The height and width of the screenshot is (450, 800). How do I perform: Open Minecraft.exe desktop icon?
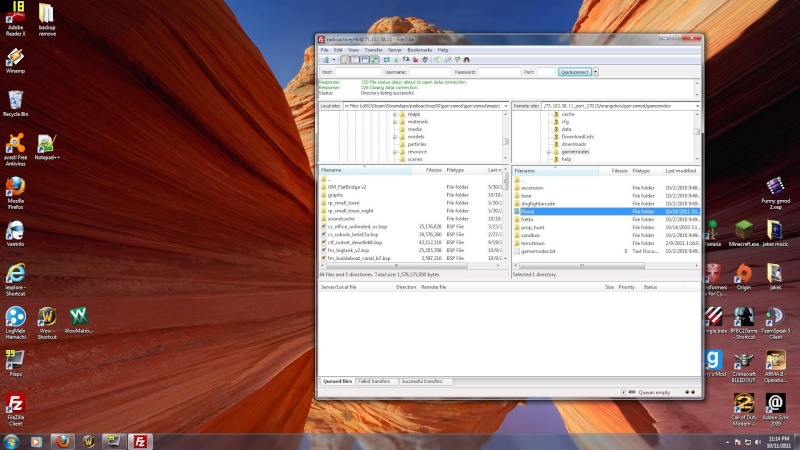(744, 234)
